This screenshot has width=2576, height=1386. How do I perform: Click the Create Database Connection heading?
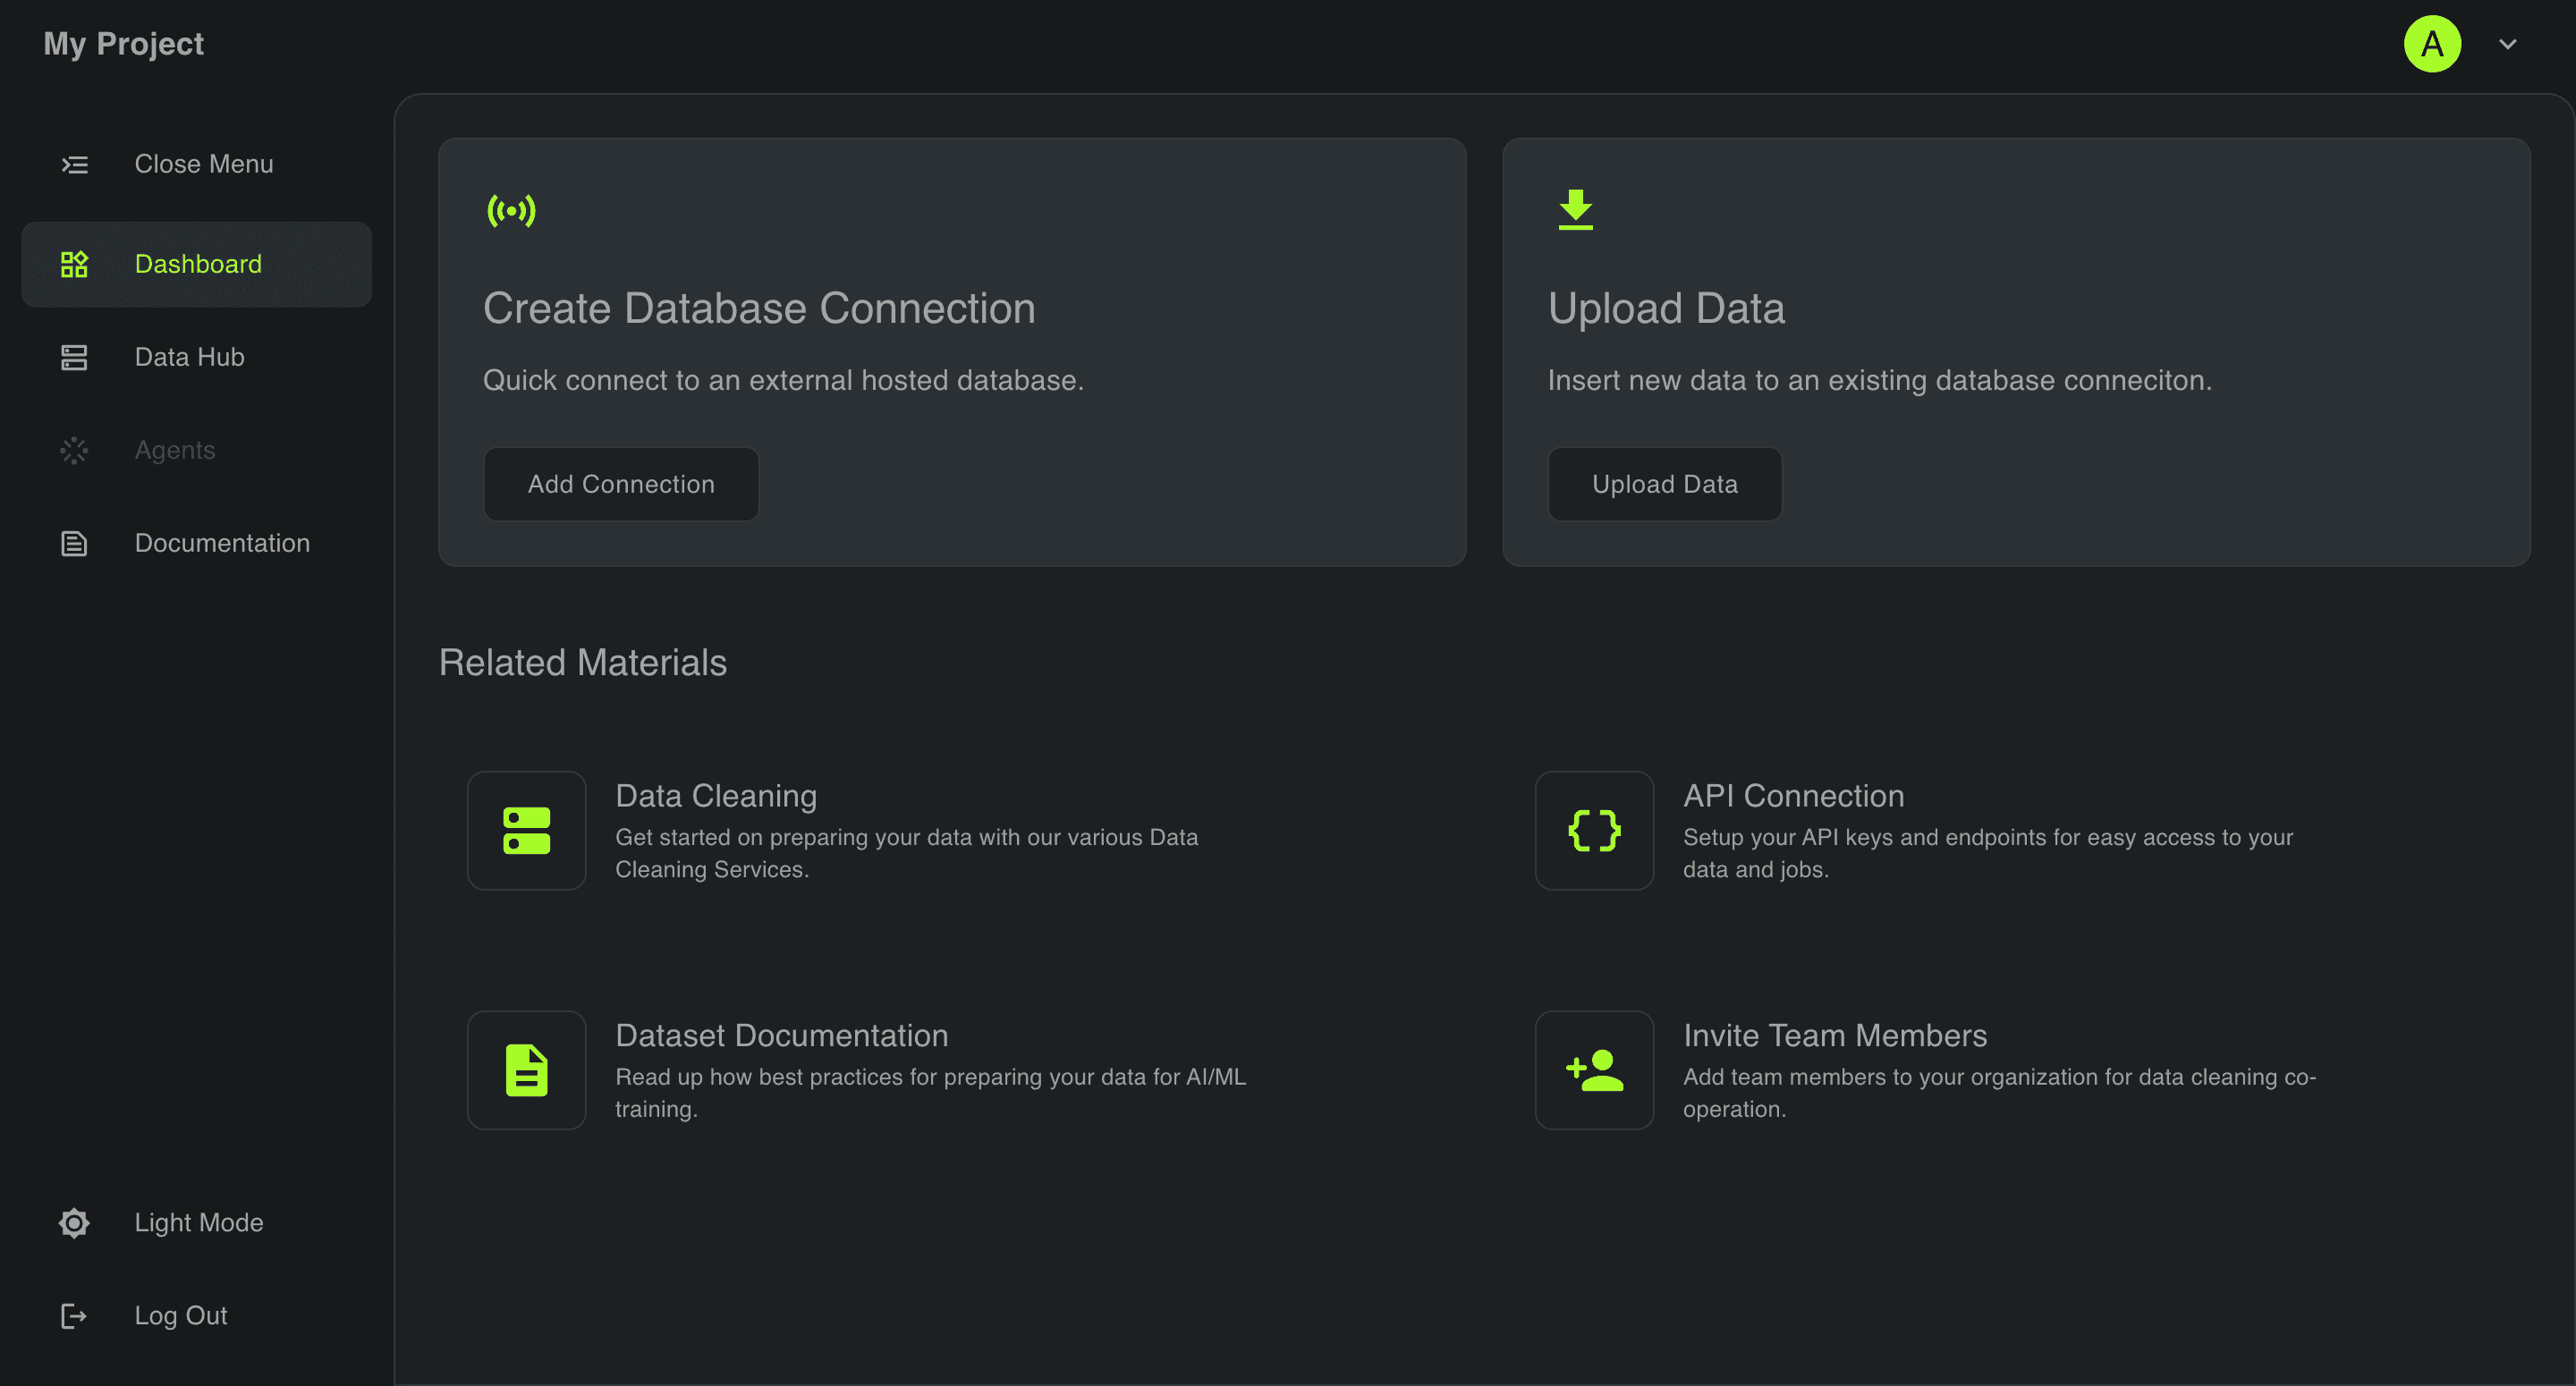pos(759,308)
